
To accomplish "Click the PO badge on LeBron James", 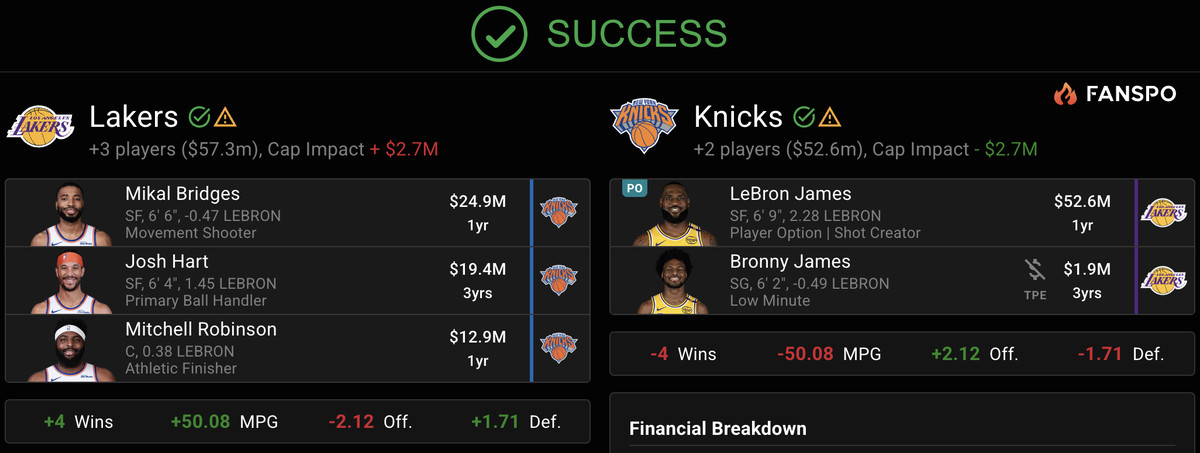I will pos(633,187).
